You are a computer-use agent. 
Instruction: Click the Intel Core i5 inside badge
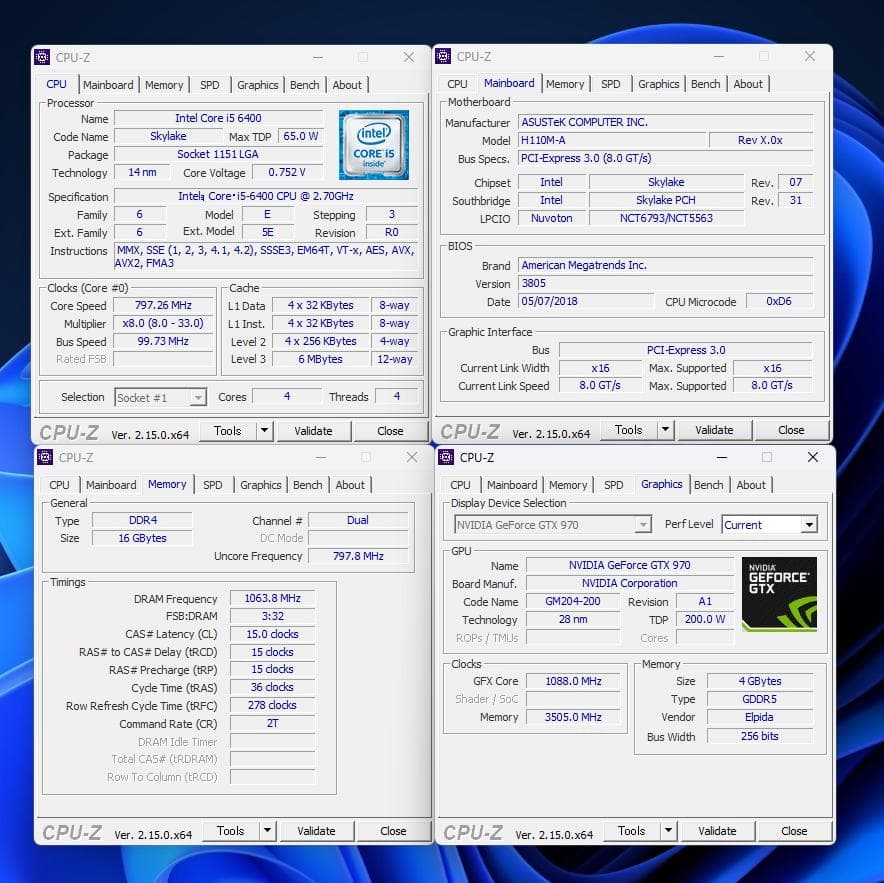click(373, 144)
